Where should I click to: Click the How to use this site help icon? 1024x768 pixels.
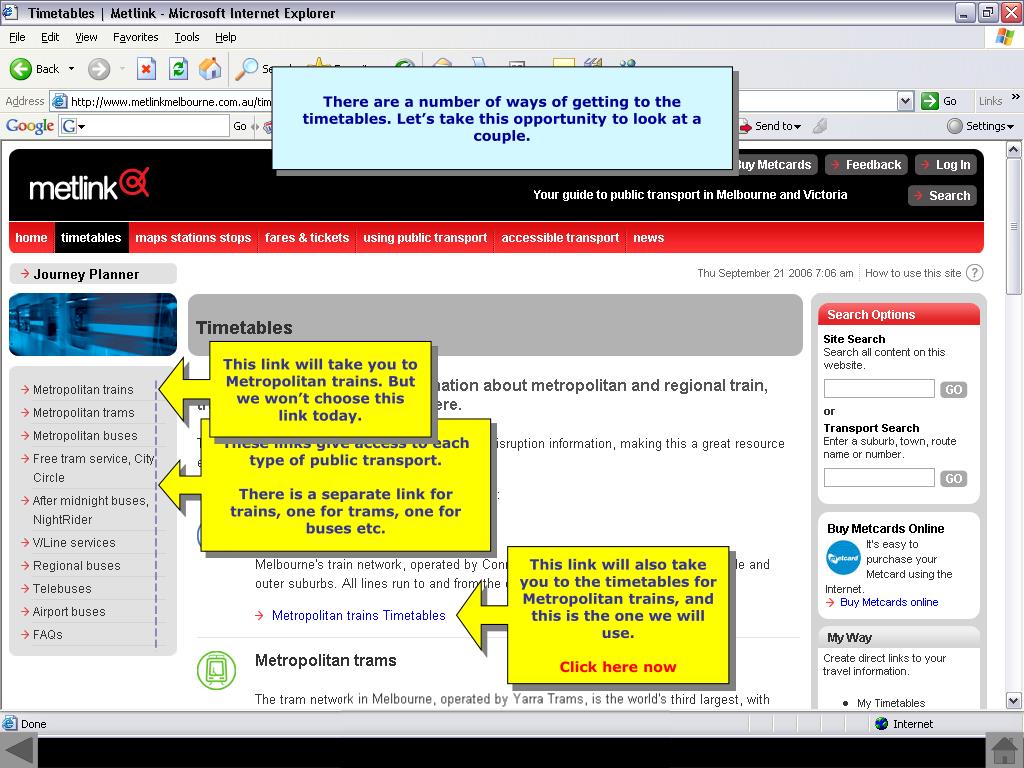tap(974, 273)
